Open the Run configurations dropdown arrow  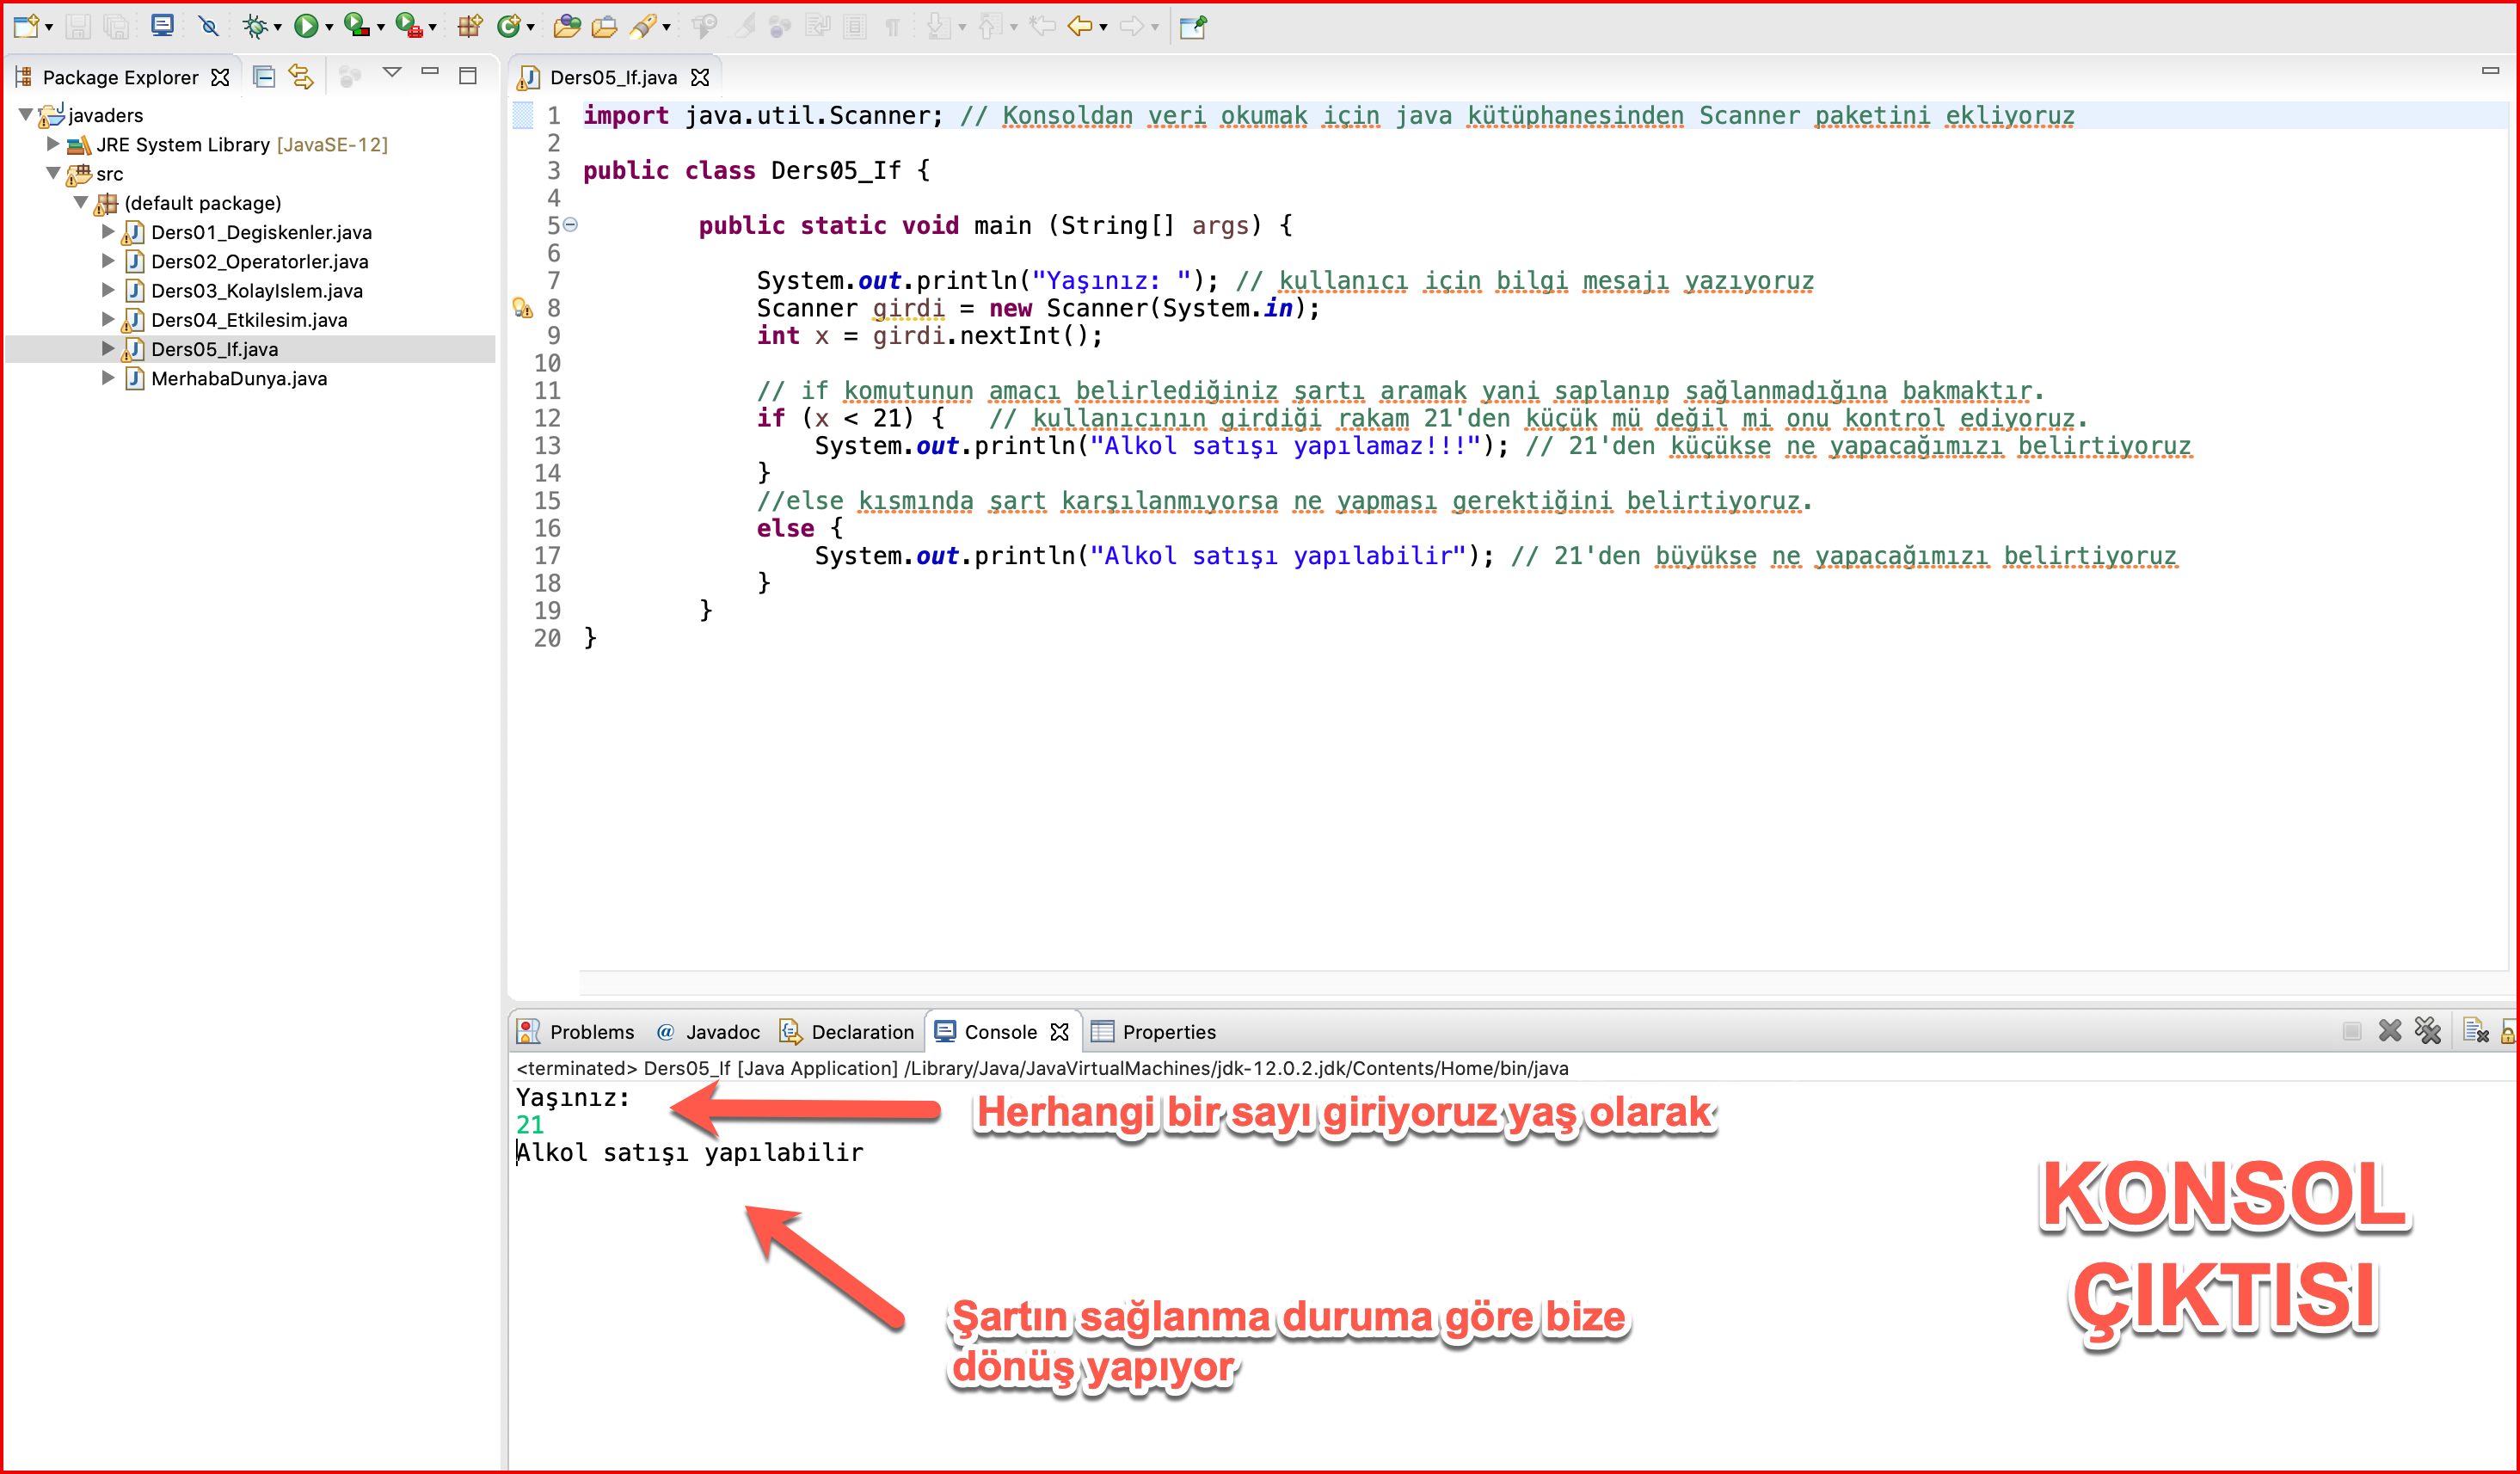point(329,27)
